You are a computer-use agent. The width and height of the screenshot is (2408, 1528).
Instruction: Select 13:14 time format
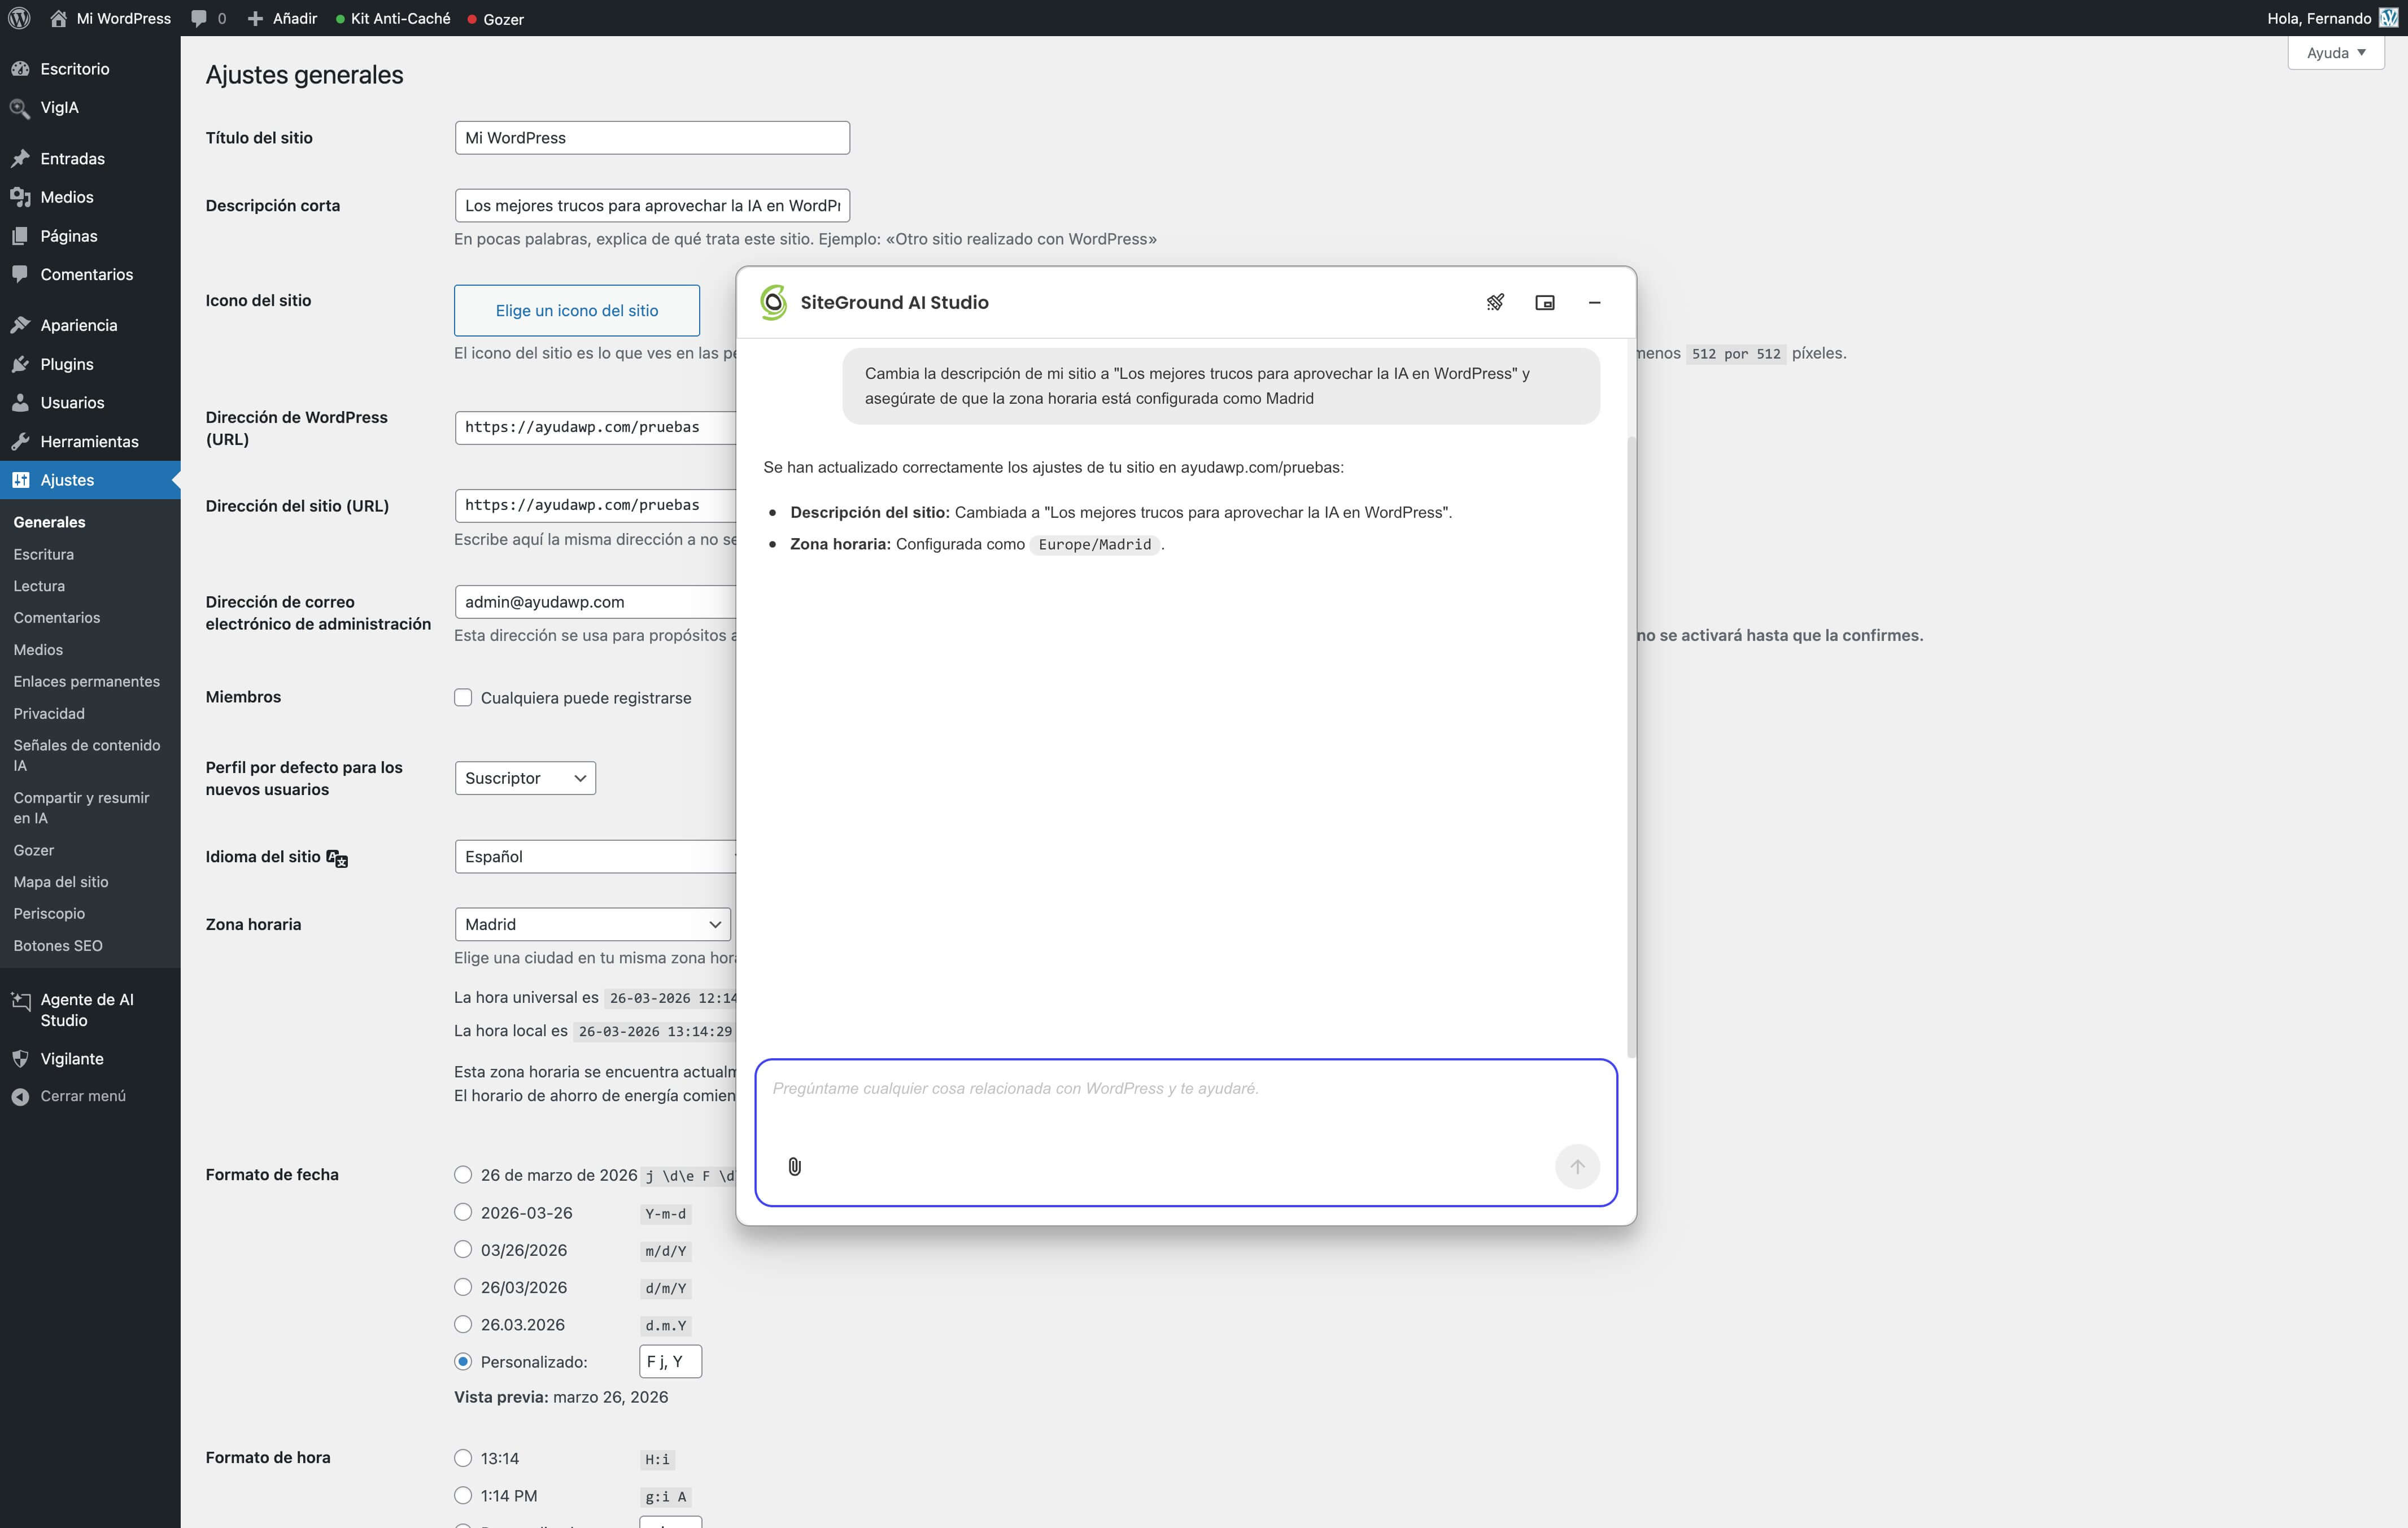[463, 1458]
